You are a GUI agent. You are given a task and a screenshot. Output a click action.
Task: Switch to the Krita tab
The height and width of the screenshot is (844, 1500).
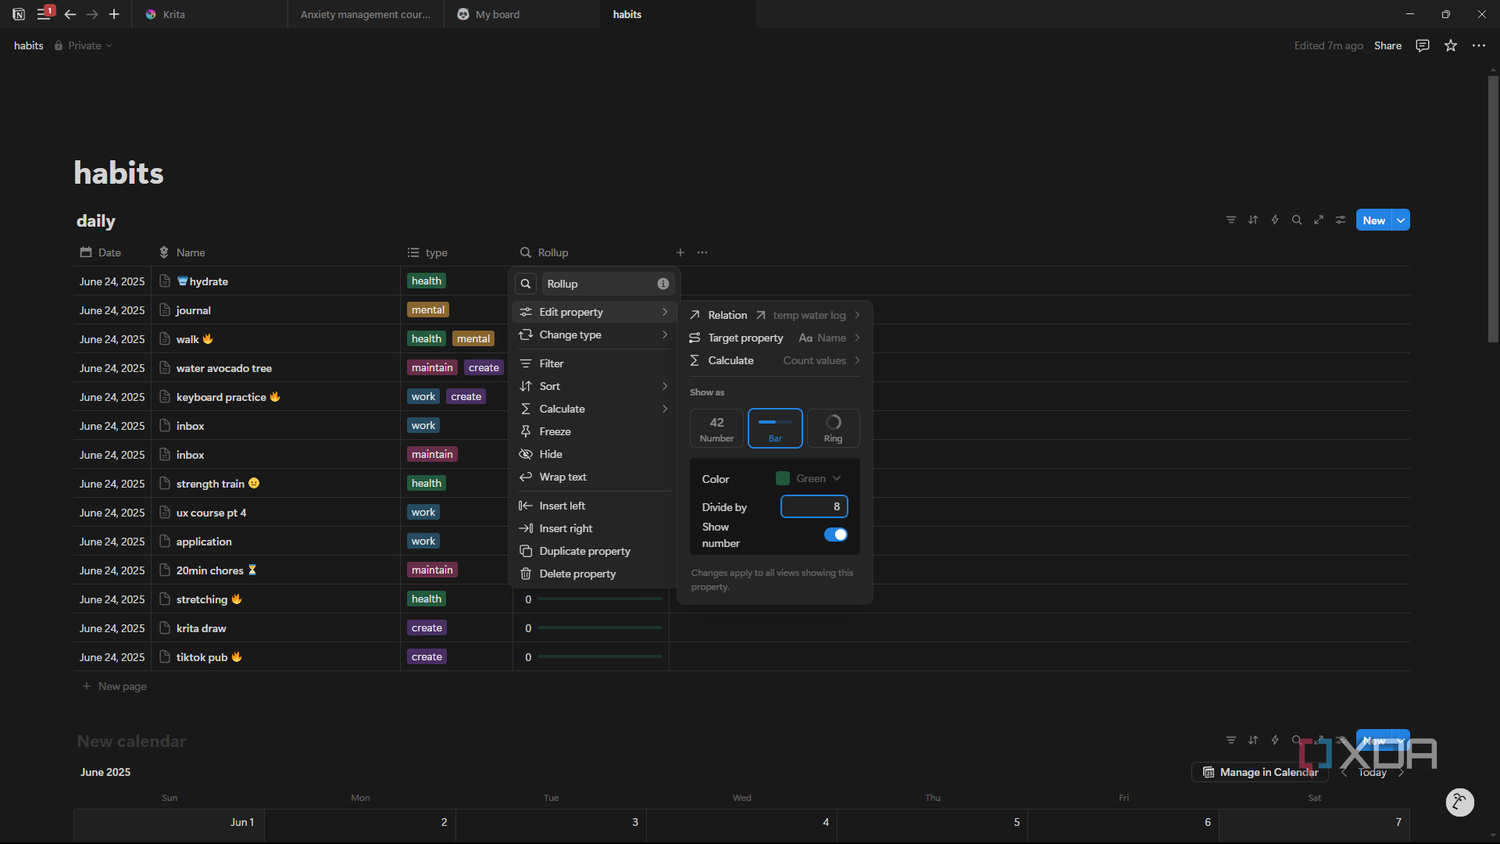(x=211, y=14)
